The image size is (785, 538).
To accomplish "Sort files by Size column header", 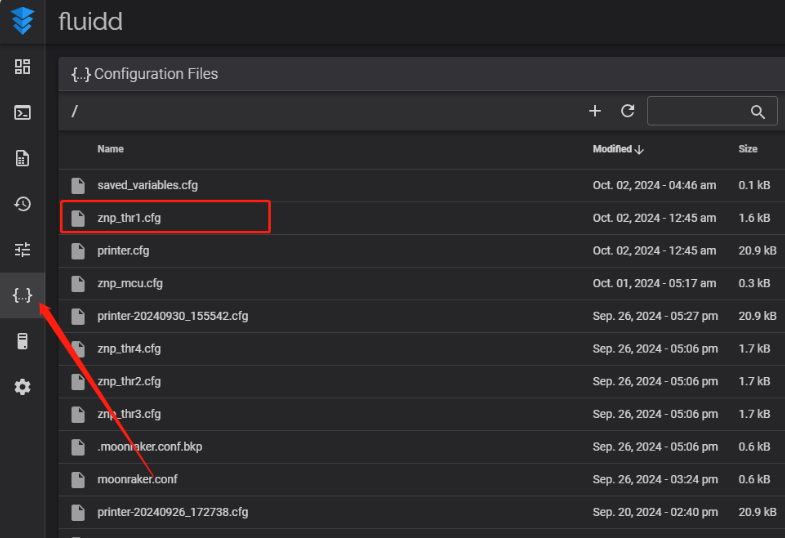I will 747,149.
